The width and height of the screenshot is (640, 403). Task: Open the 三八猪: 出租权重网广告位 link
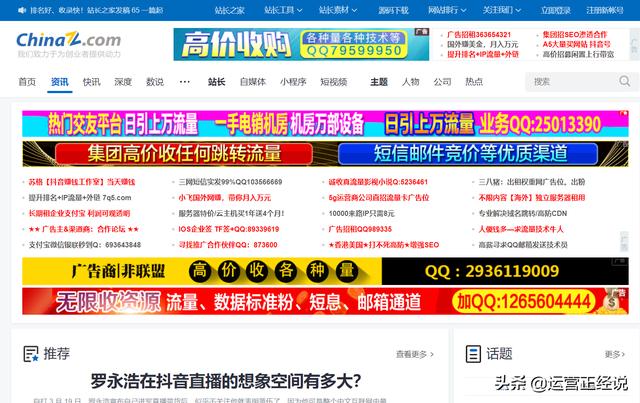tap(532, 182)
